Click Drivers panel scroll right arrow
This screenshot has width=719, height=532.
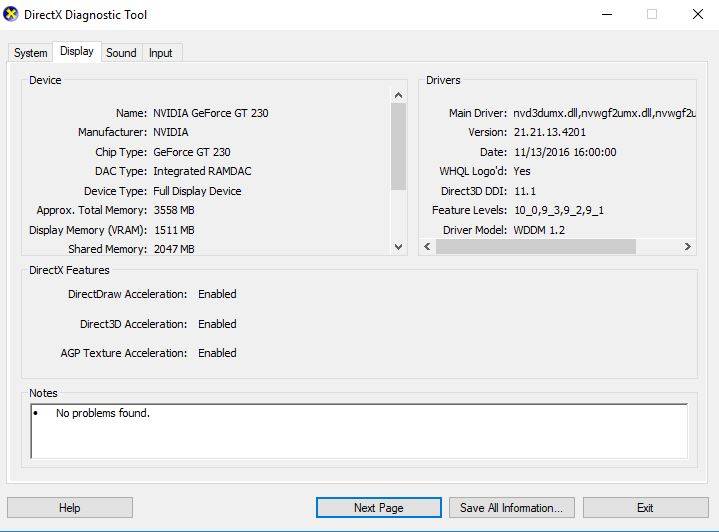coord(687,247)
